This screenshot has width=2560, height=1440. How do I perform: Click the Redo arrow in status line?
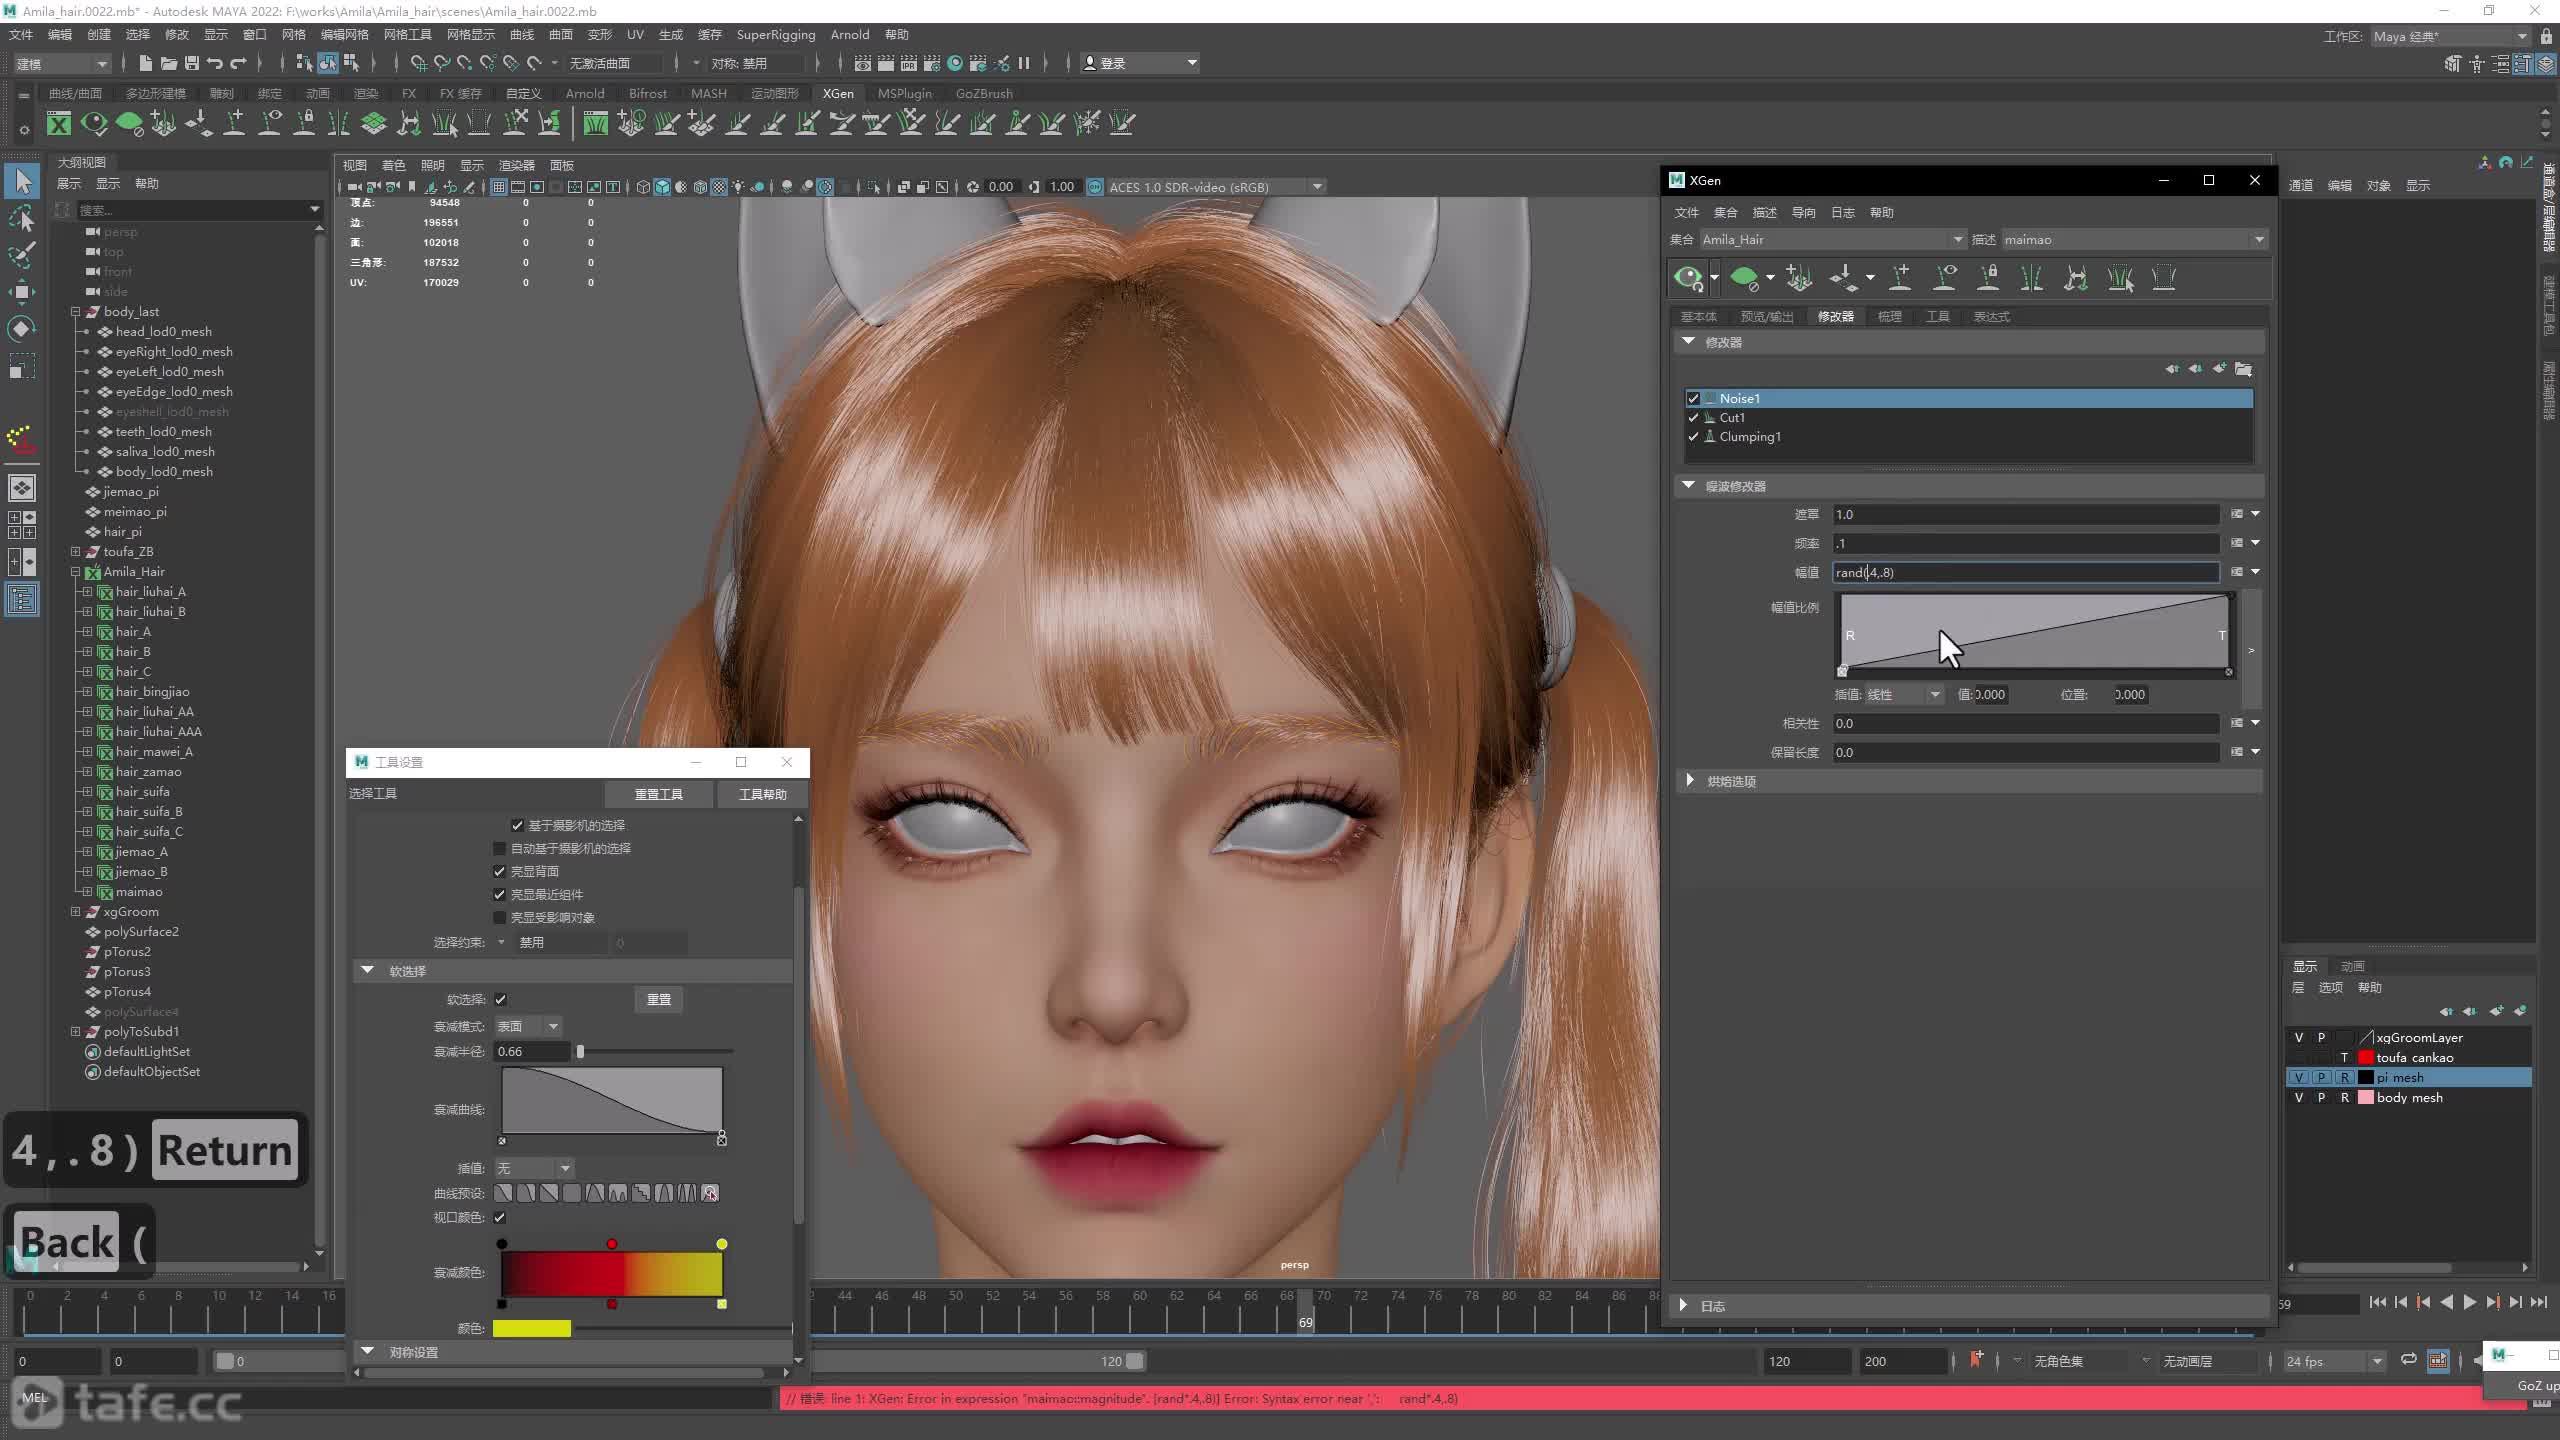click(238, 63)
